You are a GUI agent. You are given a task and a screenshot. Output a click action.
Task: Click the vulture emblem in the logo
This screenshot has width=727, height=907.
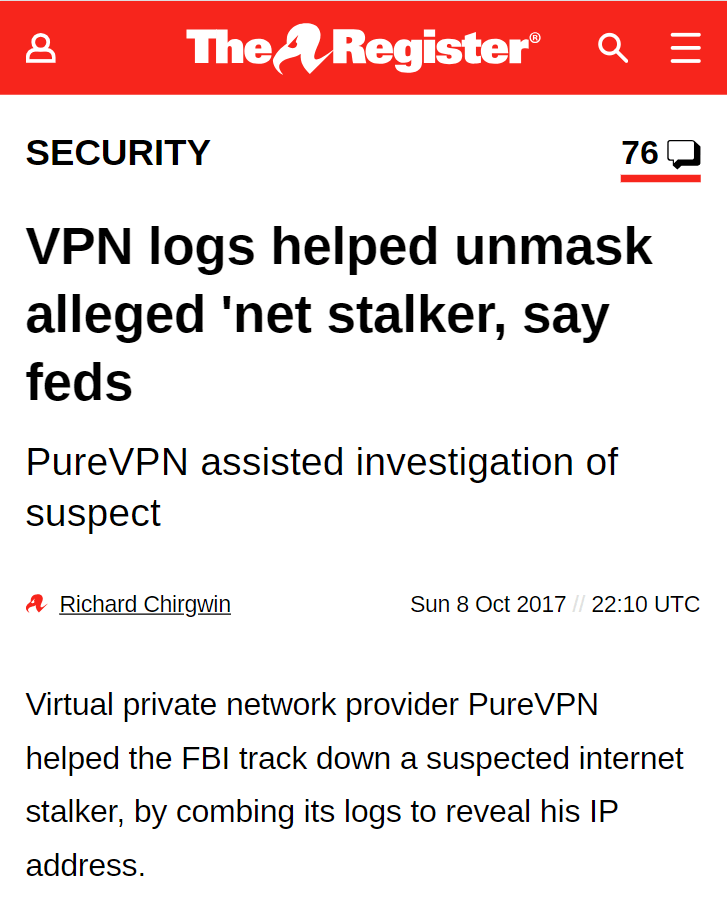tap(304, 47)
